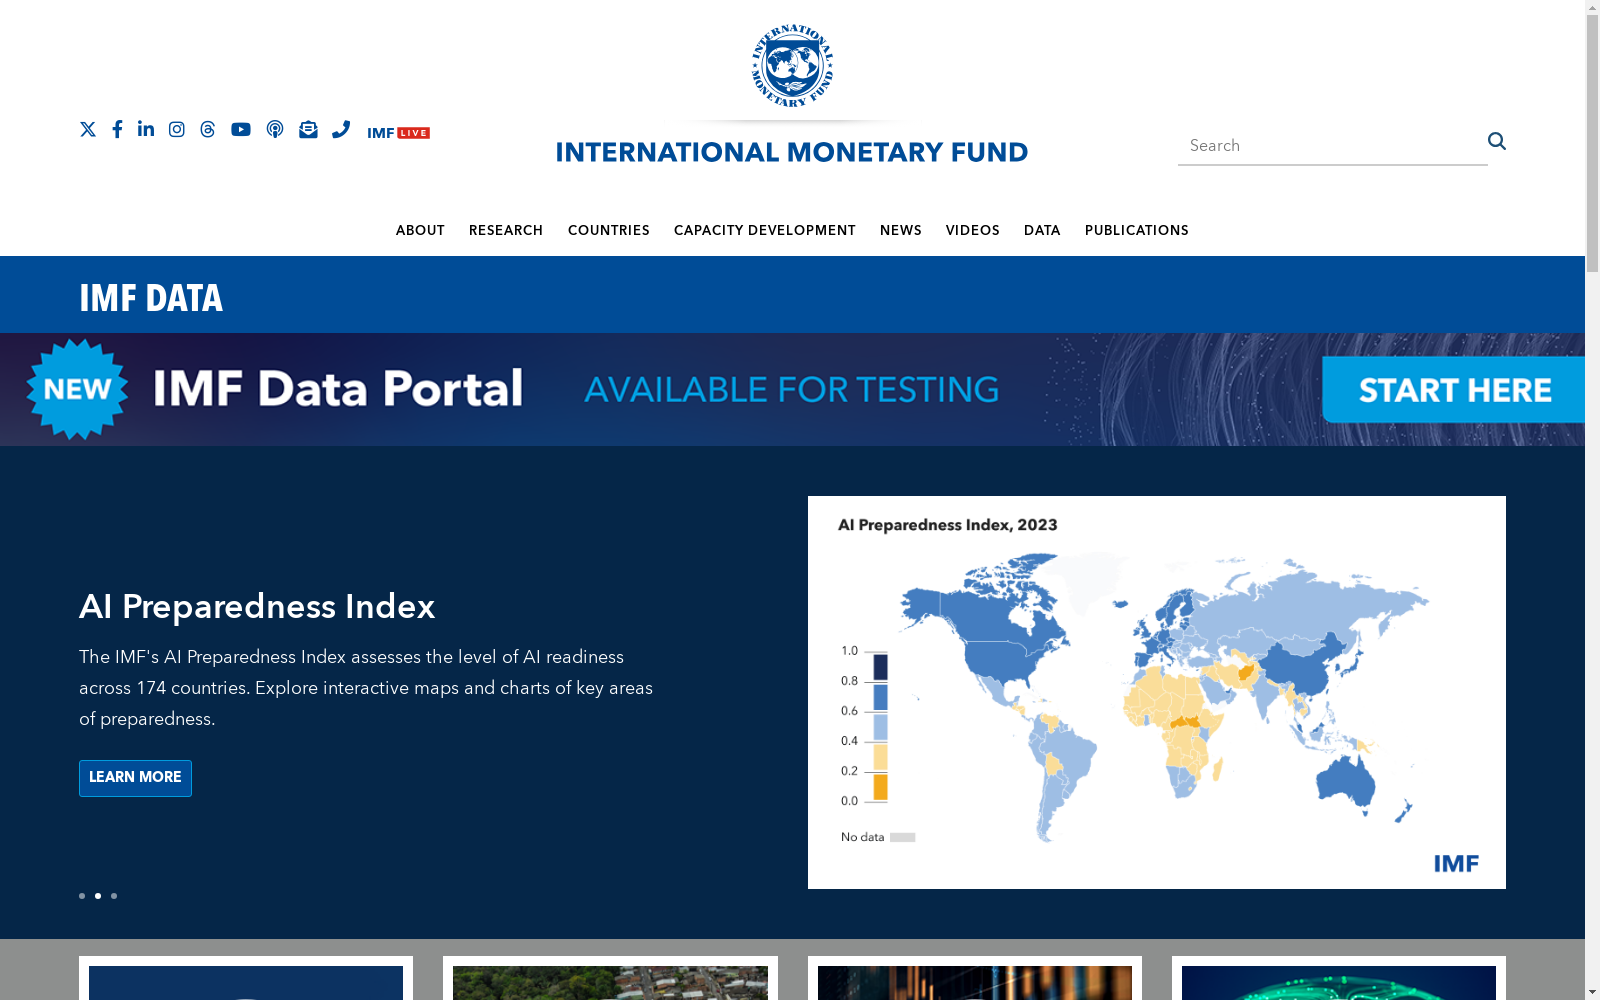Open the IMF LinkedIn icon
This screenshot has height=1000, width=1600.
click(146, 129)
